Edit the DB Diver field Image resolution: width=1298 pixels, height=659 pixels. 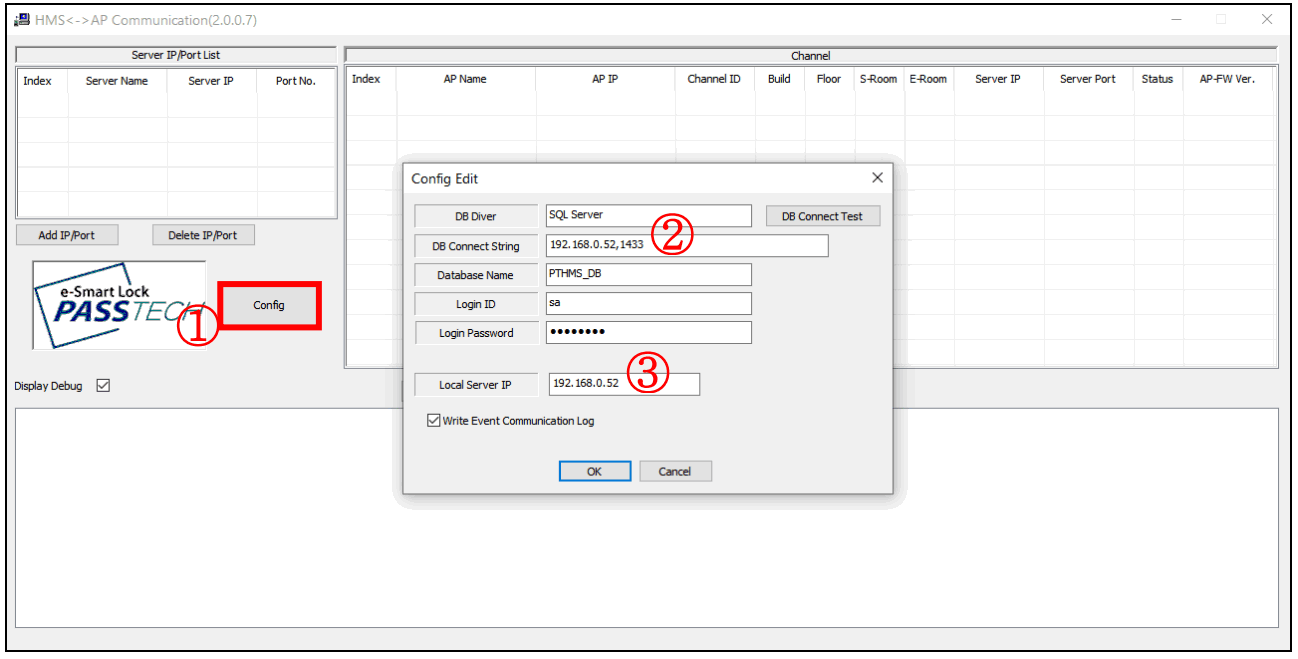pyautogui.click(x=648, y=216)
